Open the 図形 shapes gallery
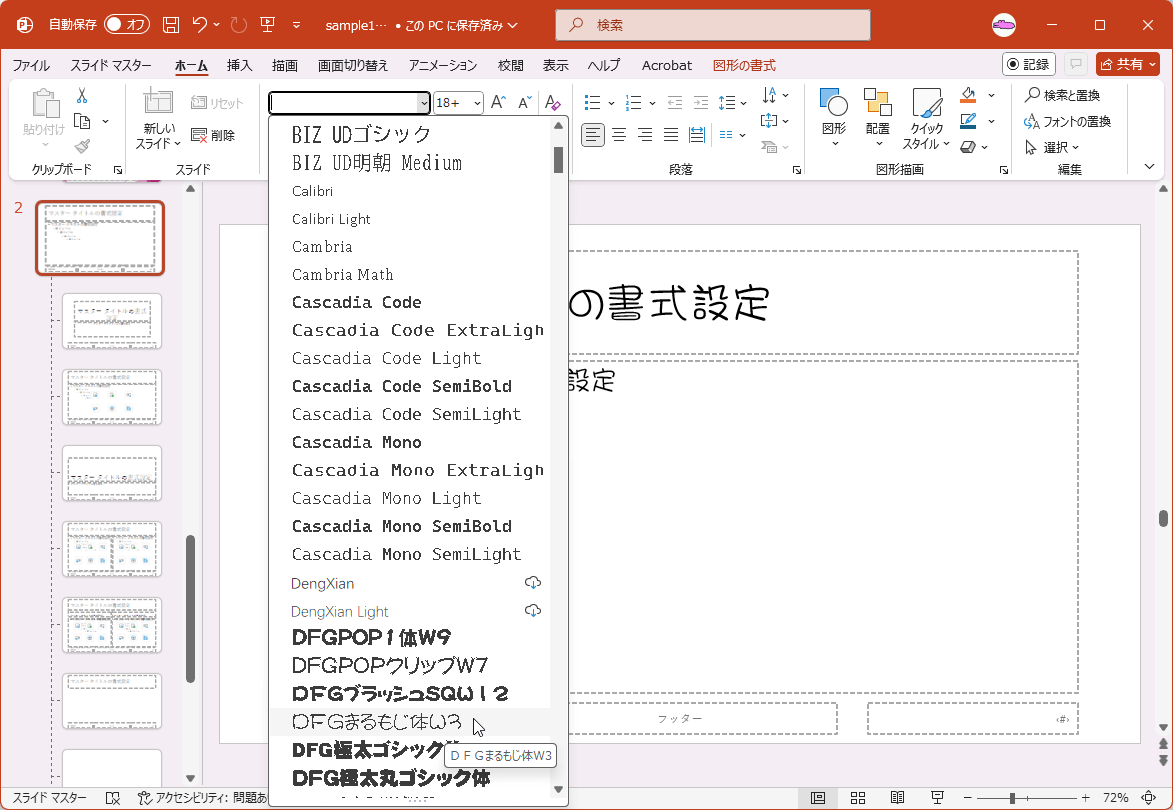 coord(834,118)
